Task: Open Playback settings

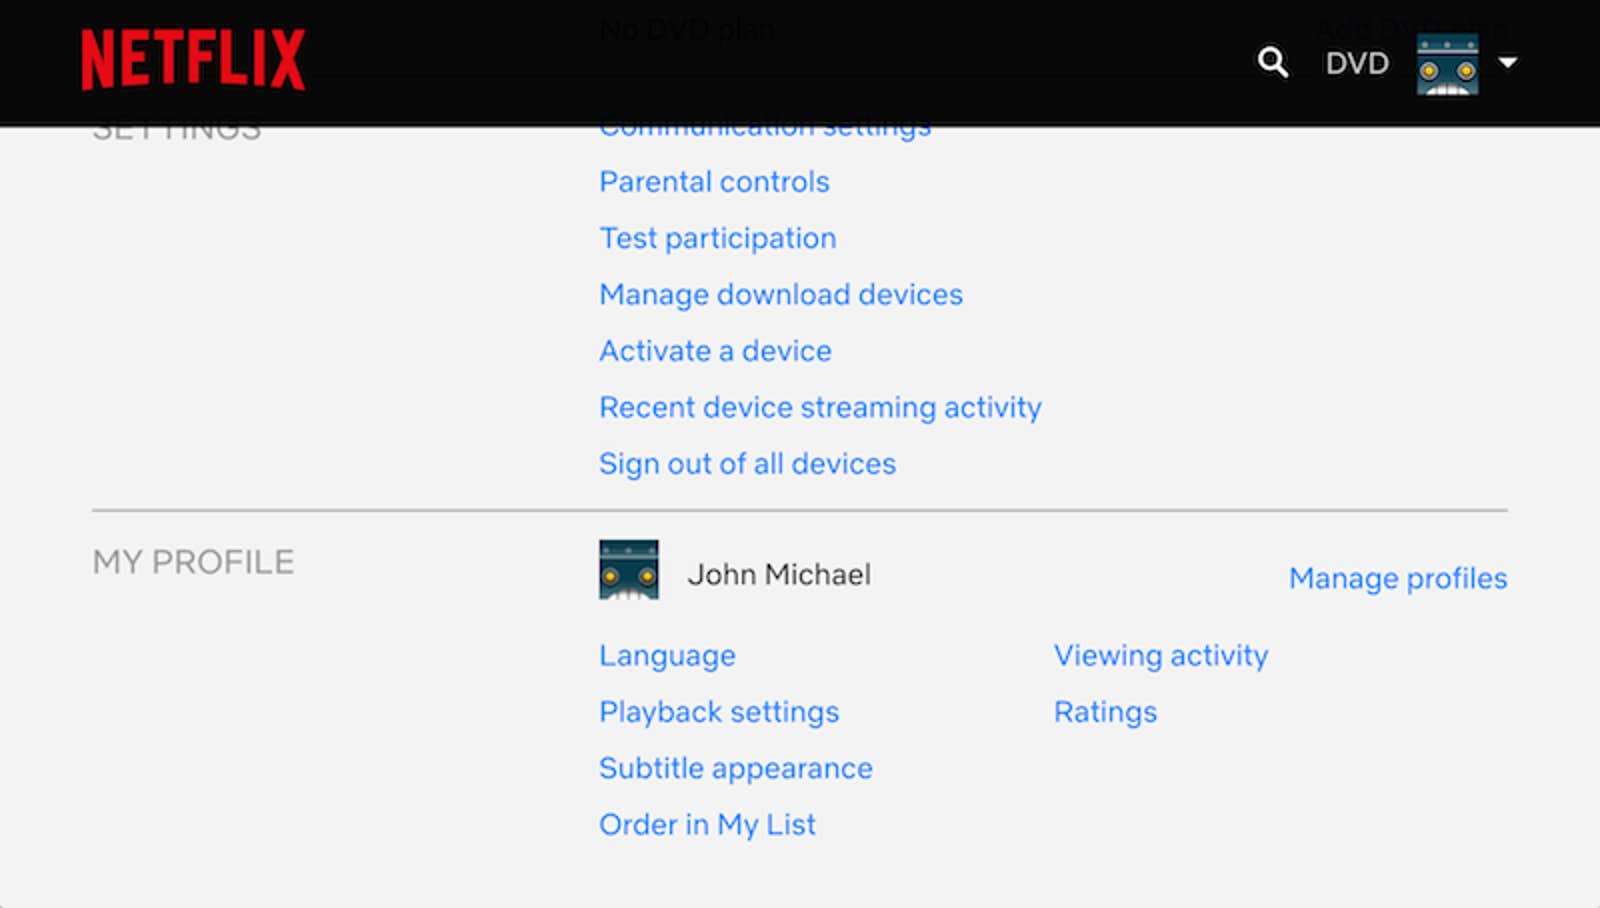Action: pyautogui.click(x=718, y=712)
